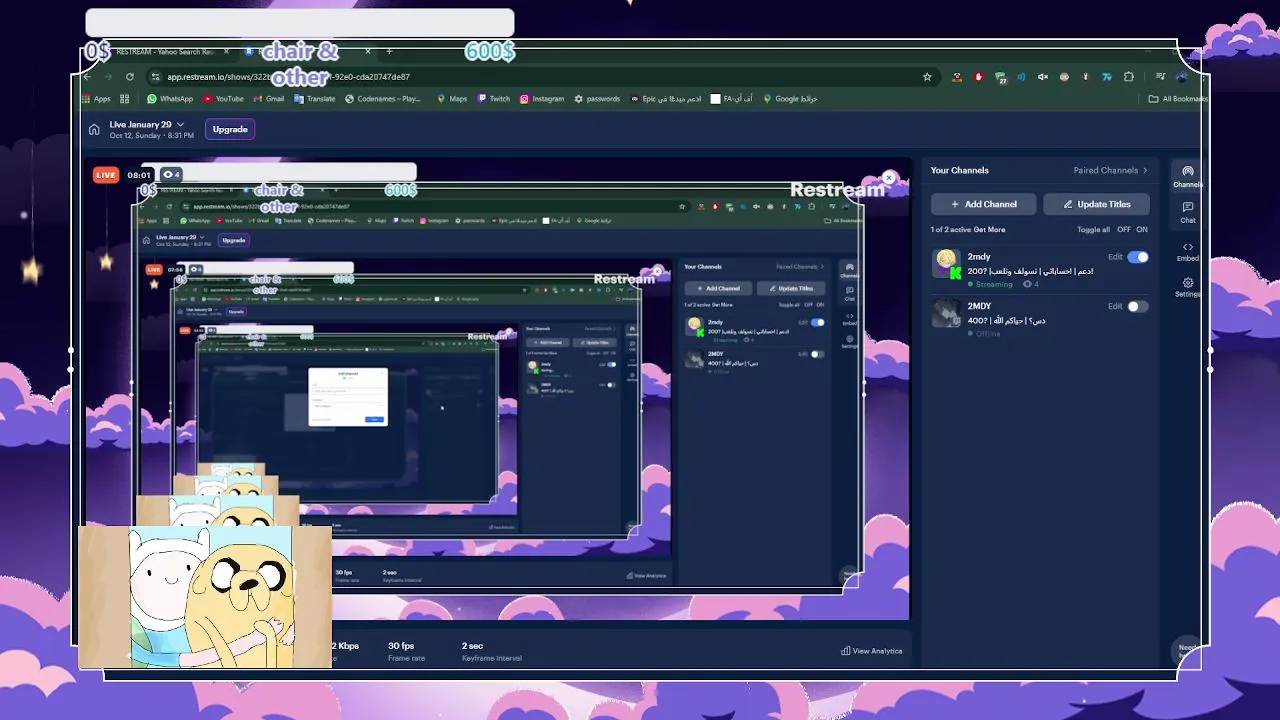The width and height of the screenshot is (1280, 720).
Task: Click the Get More link
Action: [x=990, y=229]
